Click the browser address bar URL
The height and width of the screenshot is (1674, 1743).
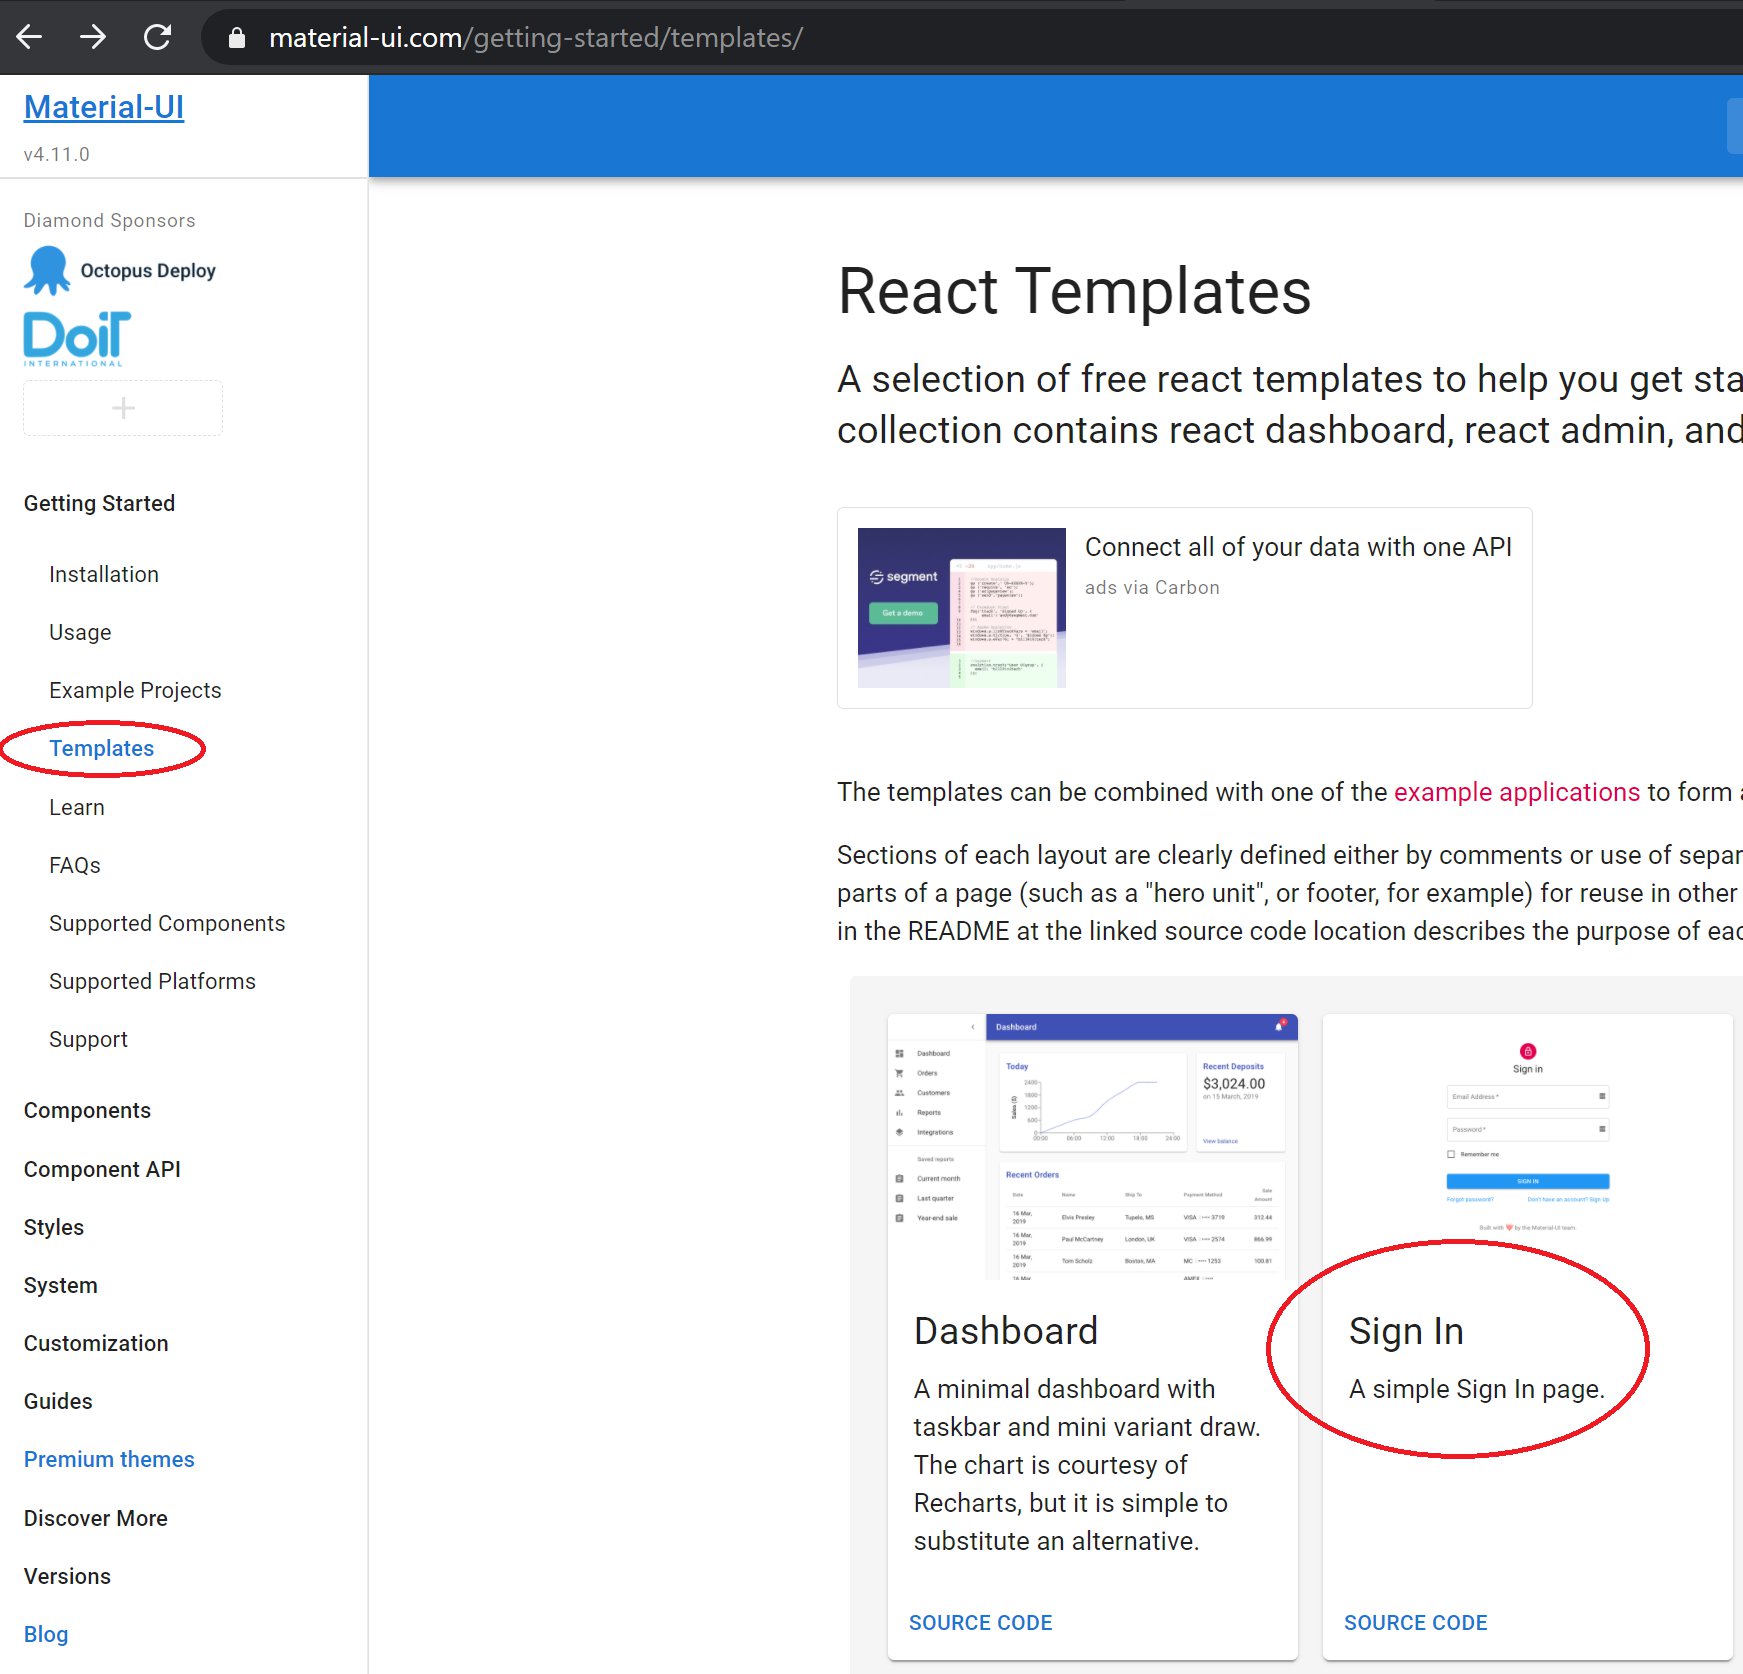[x=536, y=38]
